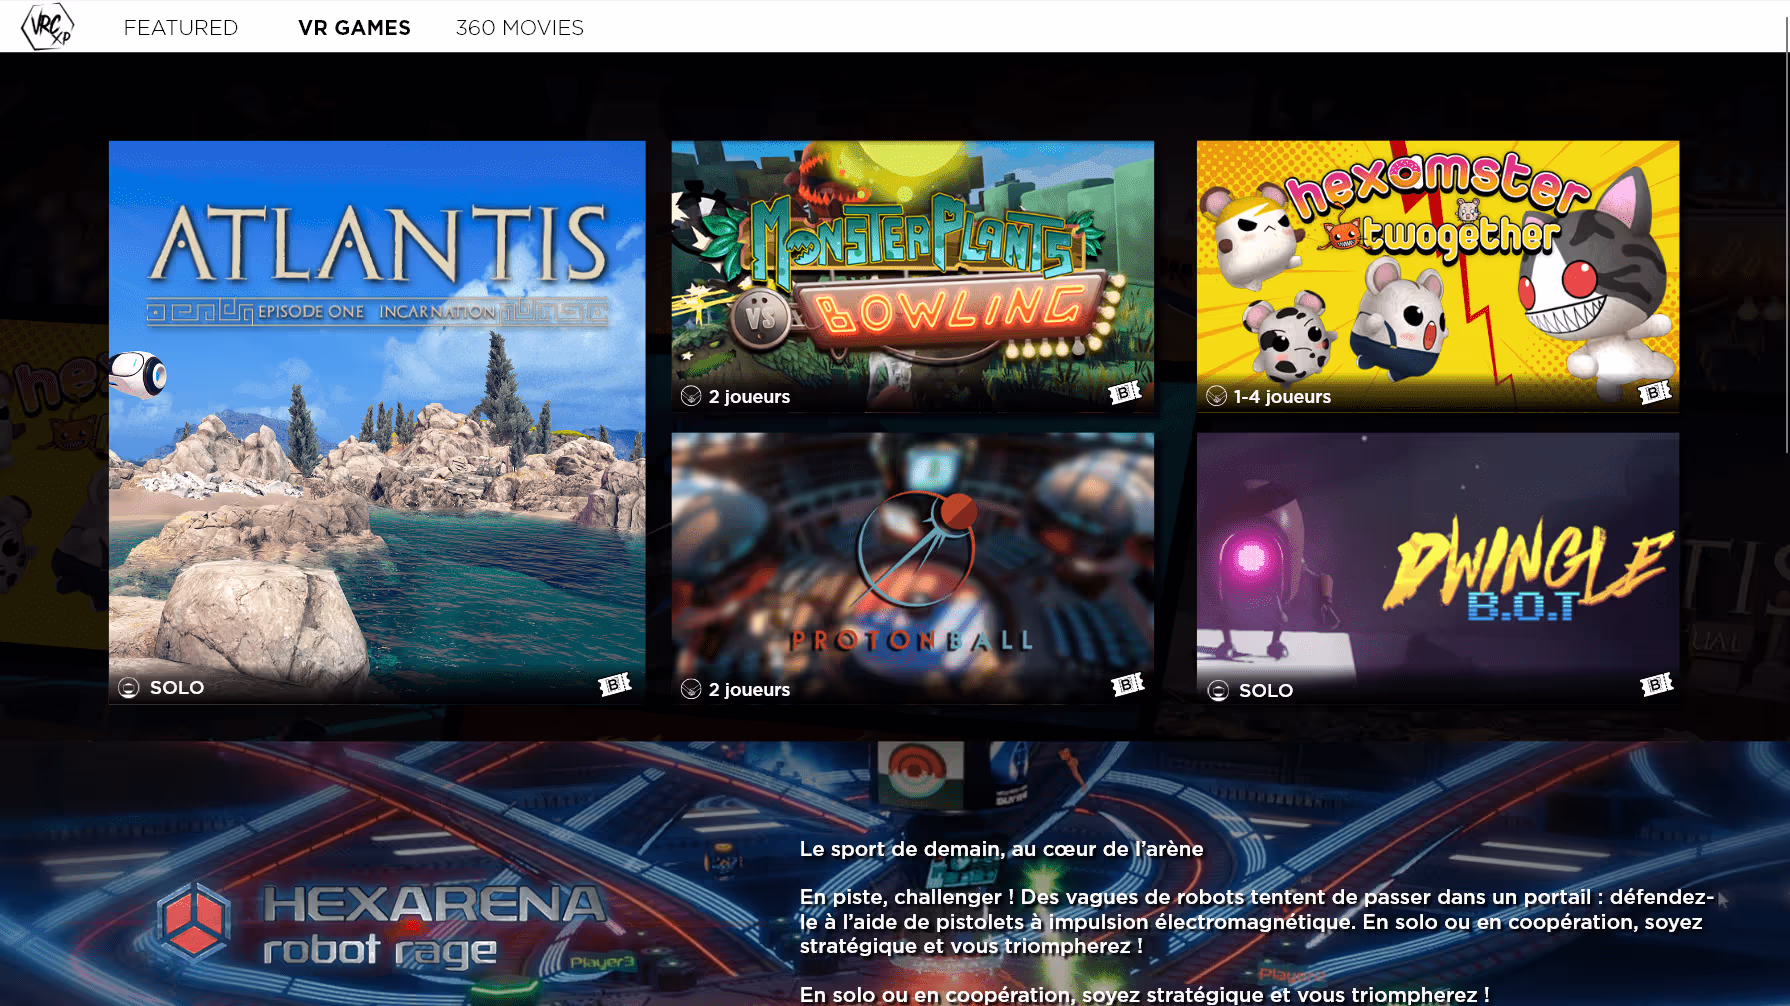Click the SOLO player icon on Atlantis

pyautogui.click(x=129, y=688)
